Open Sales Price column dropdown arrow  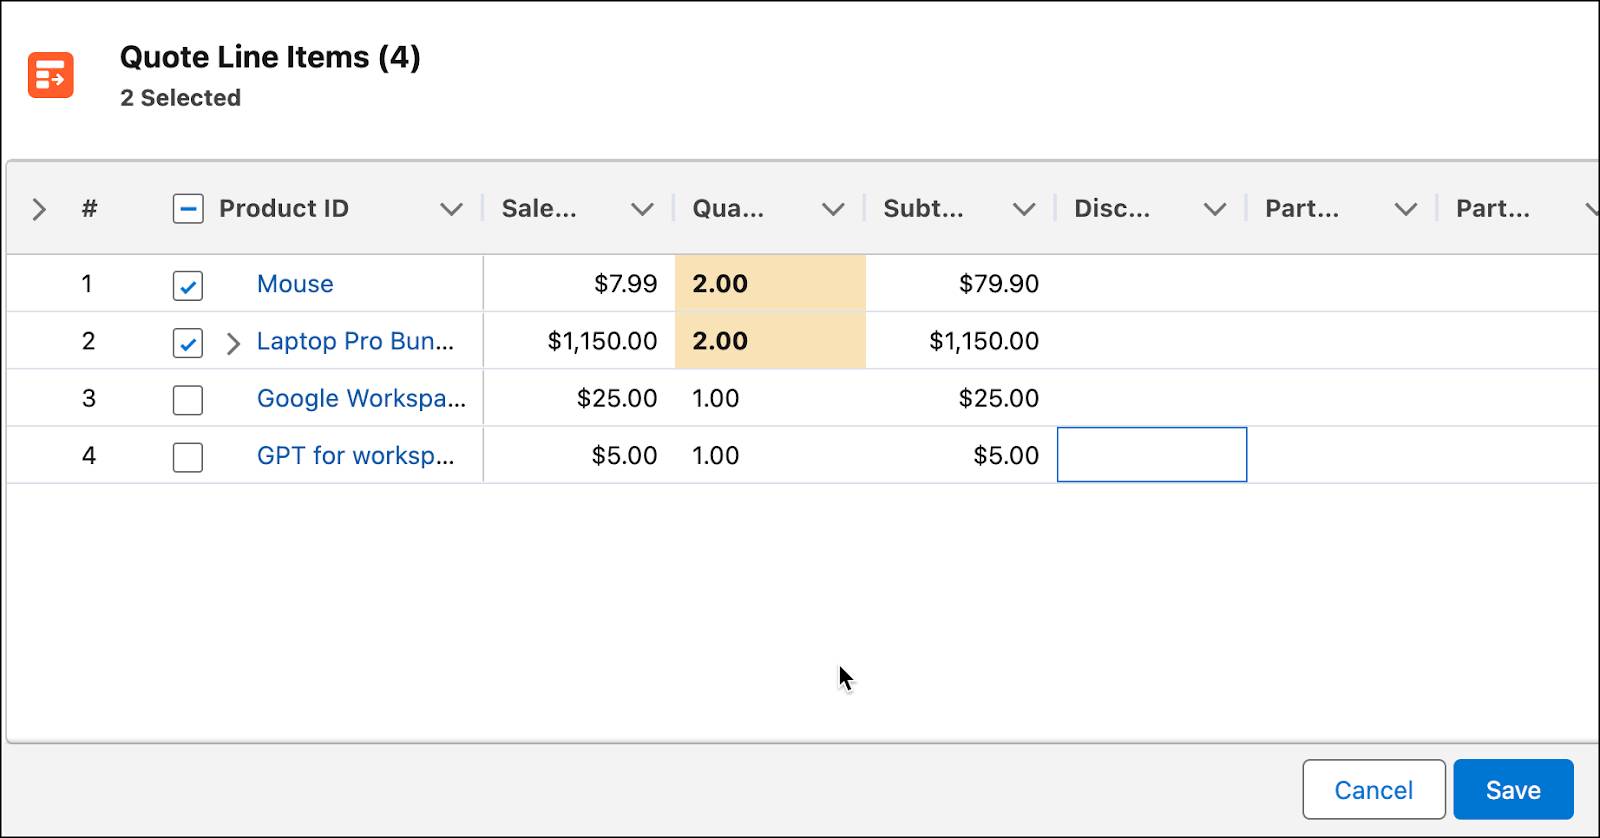click(x=642, y=209)
